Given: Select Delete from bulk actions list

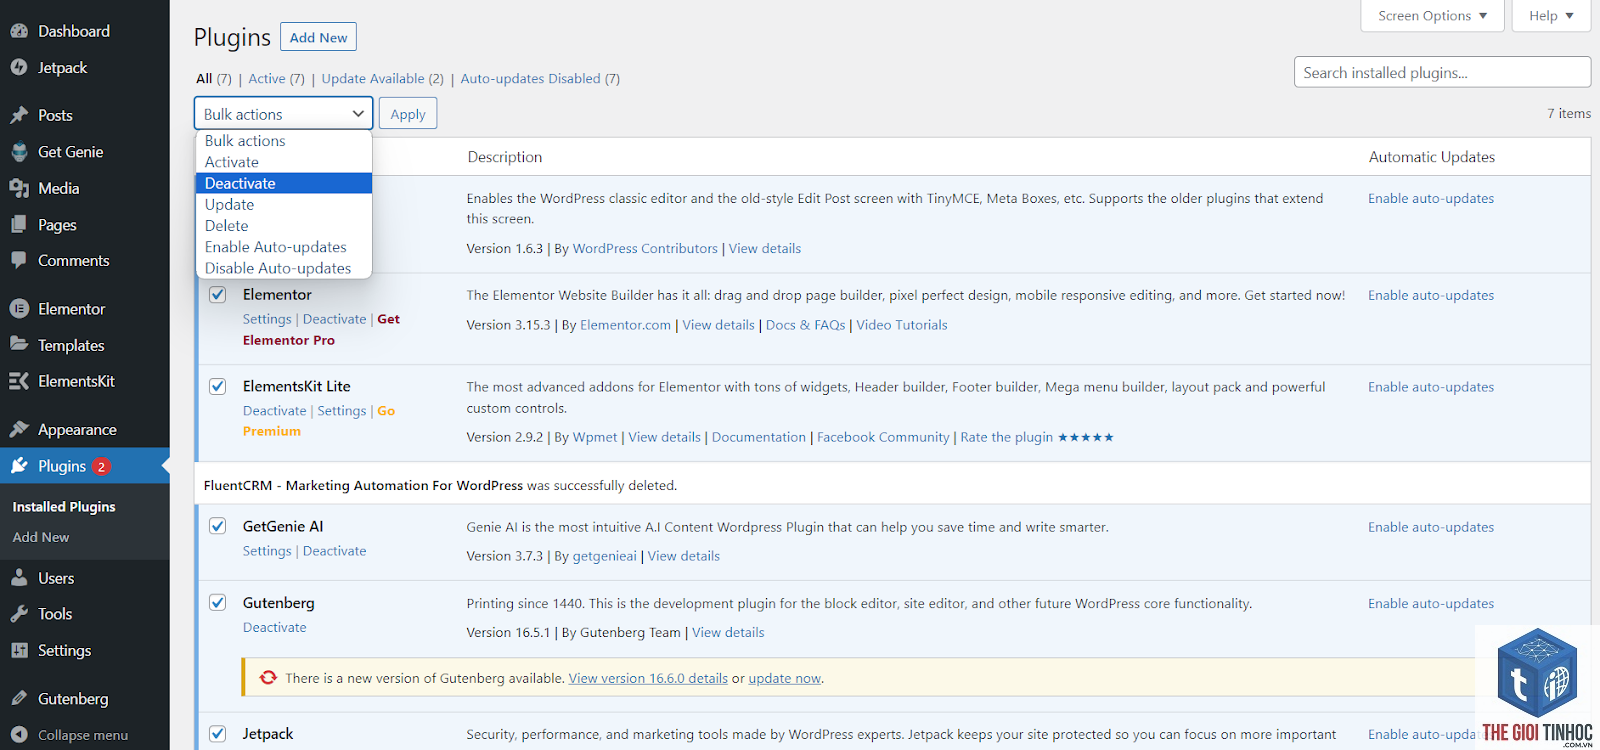Looking at the screenshot, I should 283,225.
